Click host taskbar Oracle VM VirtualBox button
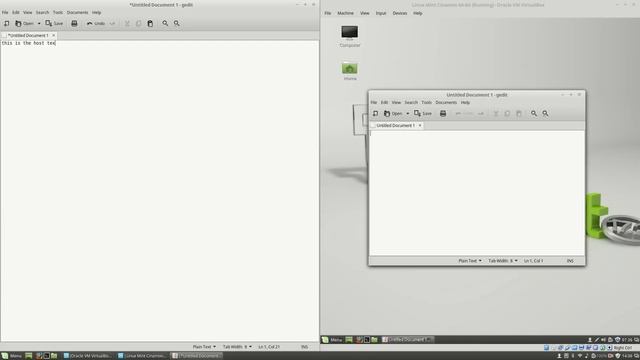This screenshot has height=360, width=640. click(88, 356)
